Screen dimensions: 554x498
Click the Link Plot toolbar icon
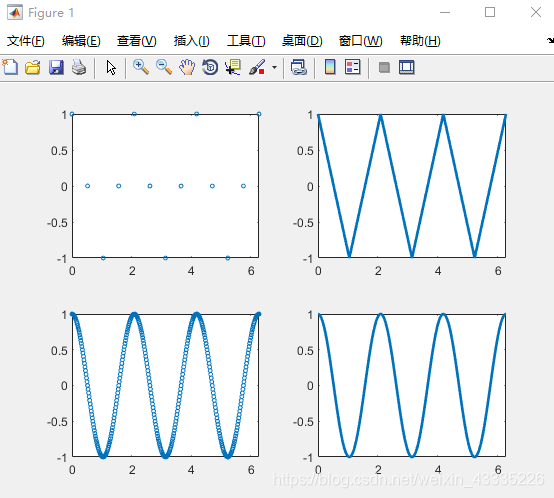[x=299, y=67]
